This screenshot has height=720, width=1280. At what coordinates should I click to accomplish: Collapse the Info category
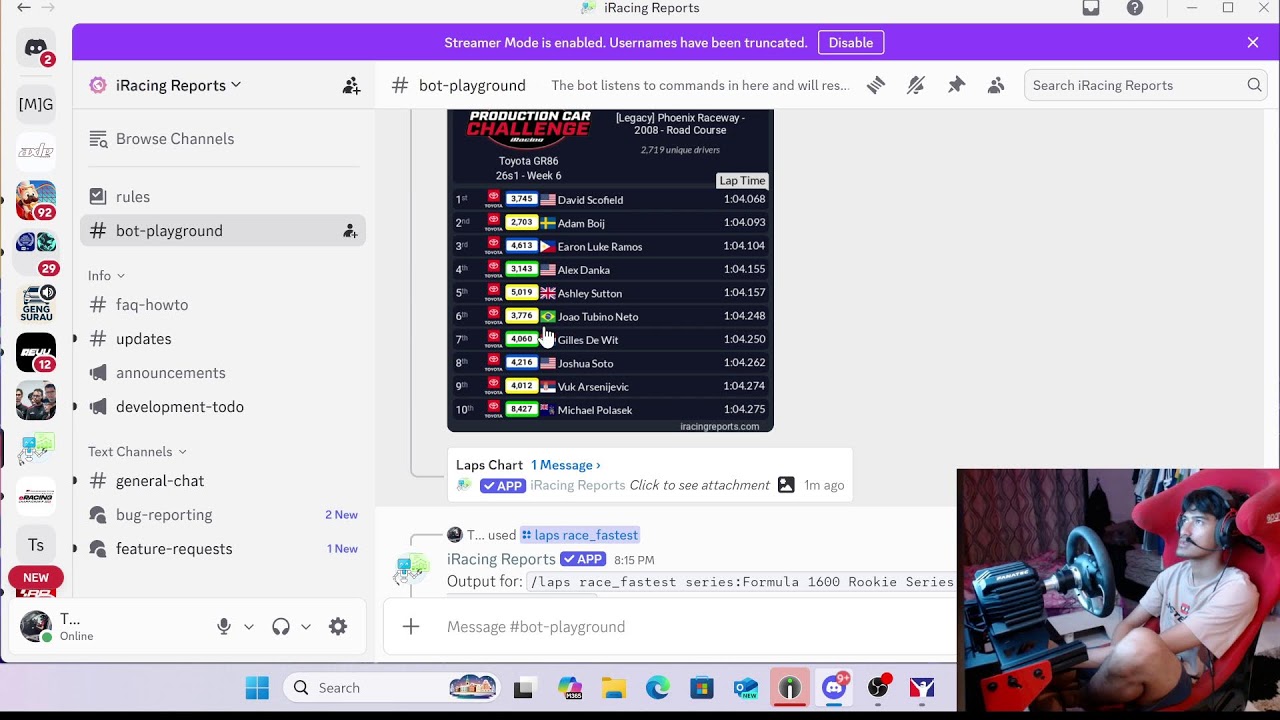click(106, 276)
